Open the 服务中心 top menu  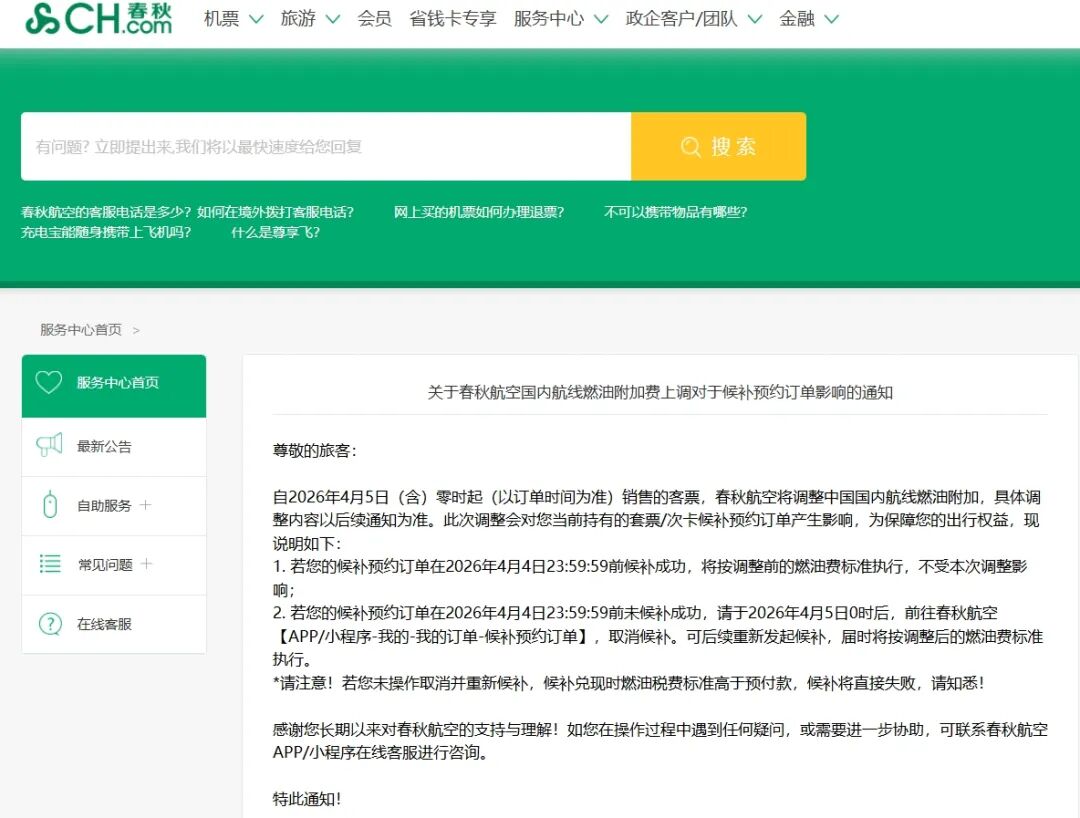click(549, 19)
